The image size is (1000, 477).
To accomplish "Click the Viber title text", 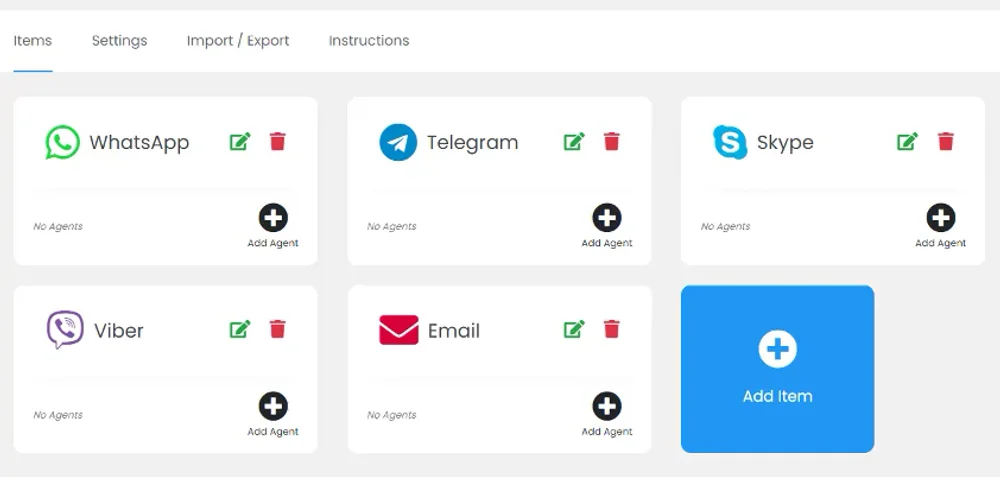I will (x=119, y=330).
